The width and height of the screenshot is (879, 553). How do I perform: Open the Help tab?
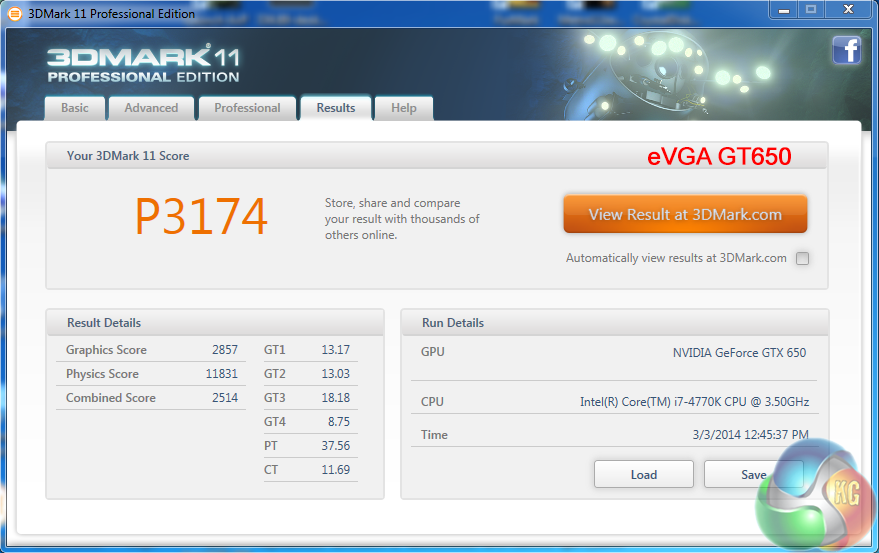(404, 108)
